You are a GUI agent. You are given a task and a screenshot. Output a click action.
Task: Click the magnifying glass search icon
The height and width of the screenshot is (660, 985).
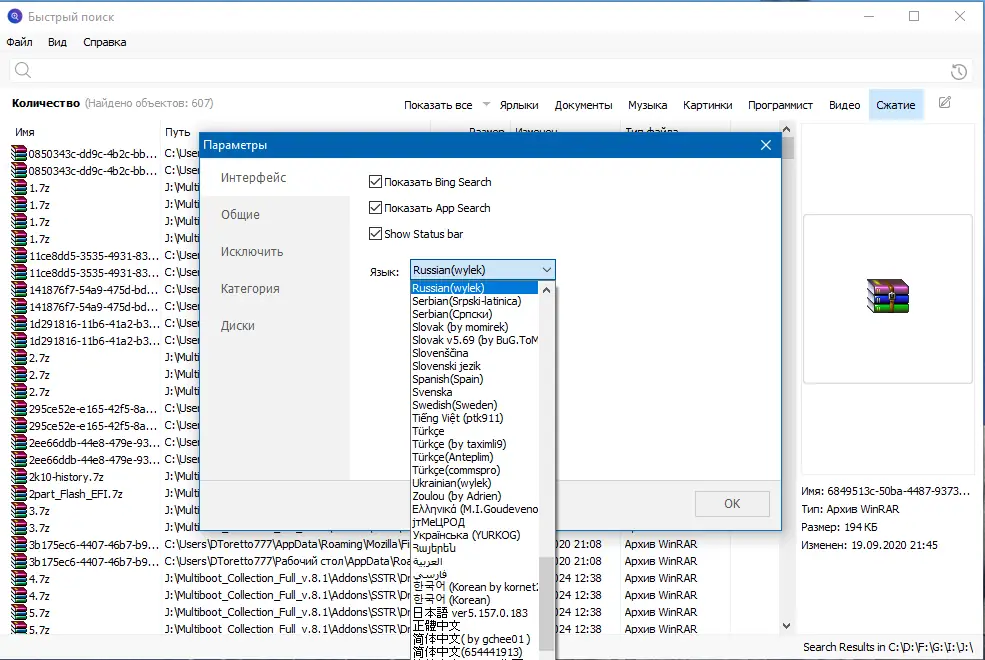coord(23,70)
